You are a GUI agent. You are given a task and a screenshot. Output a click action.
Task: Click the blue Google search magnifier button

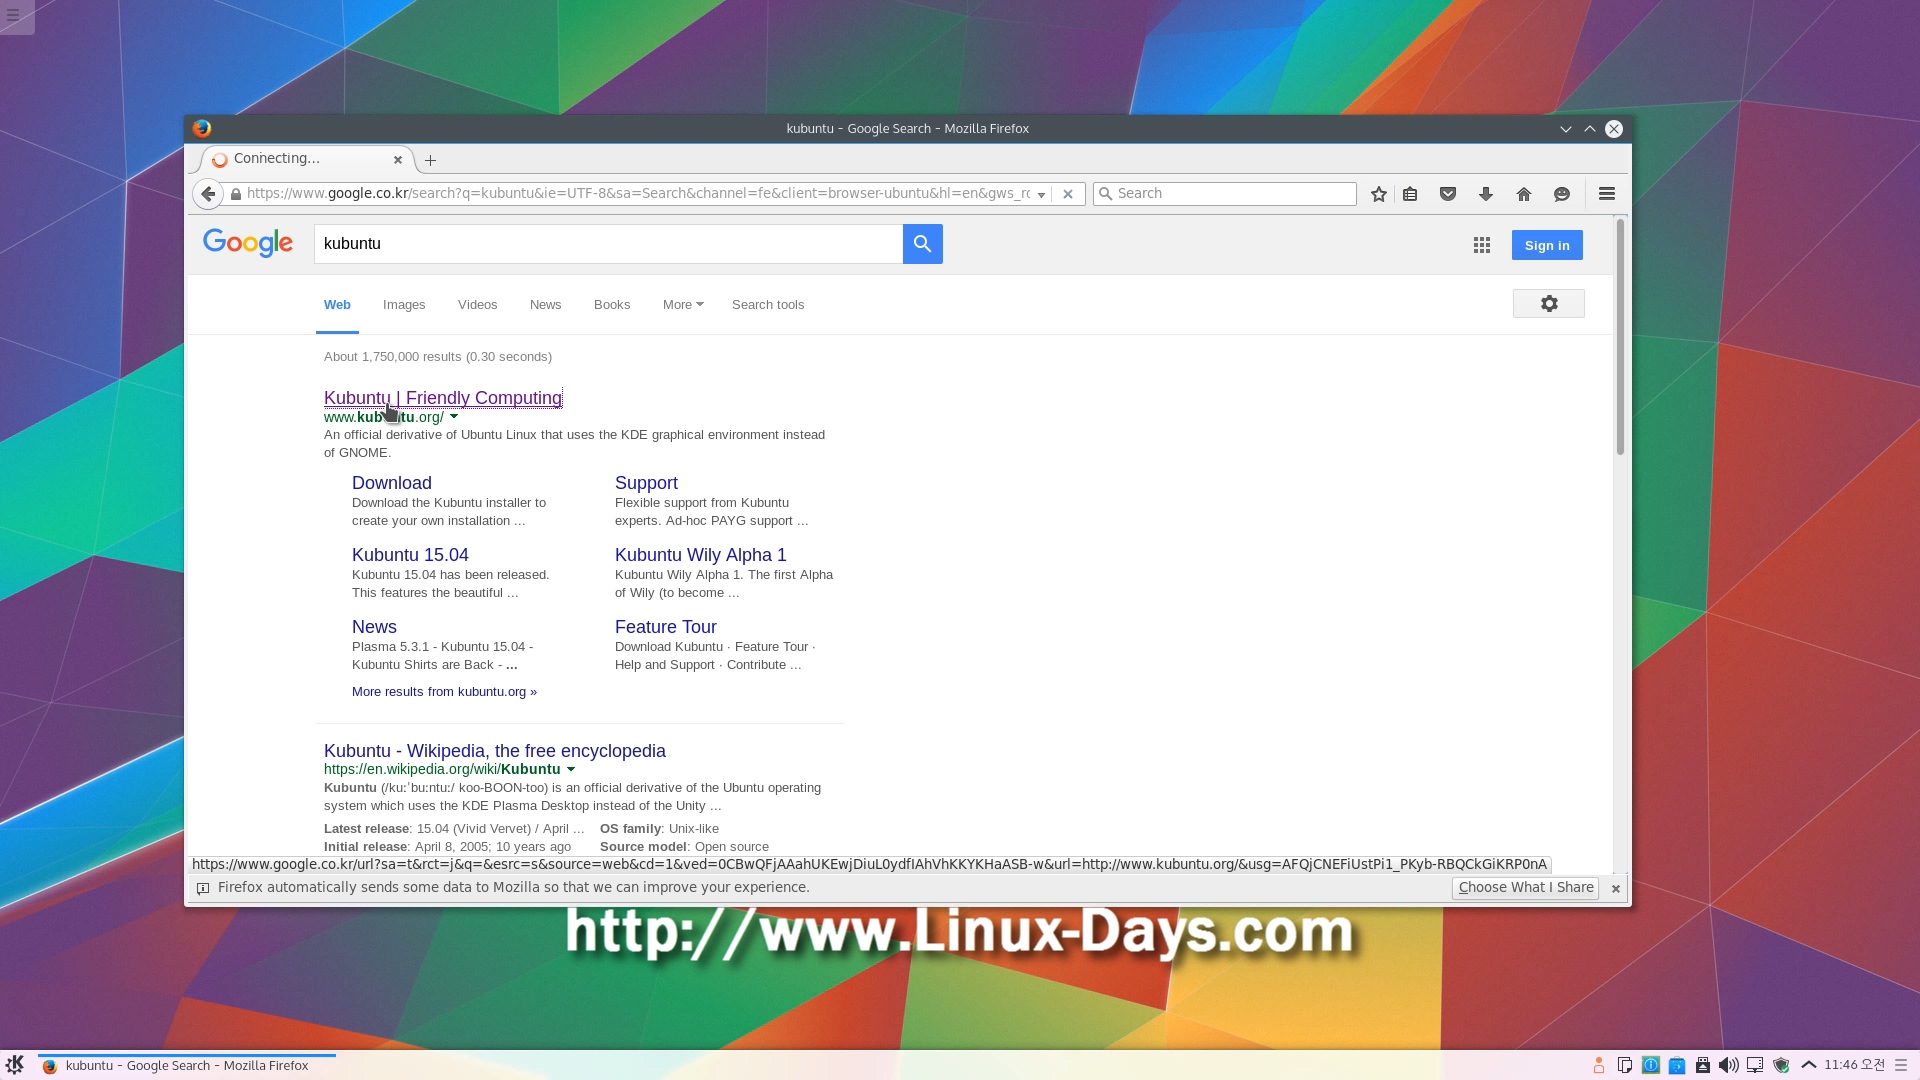click(922, 244)
